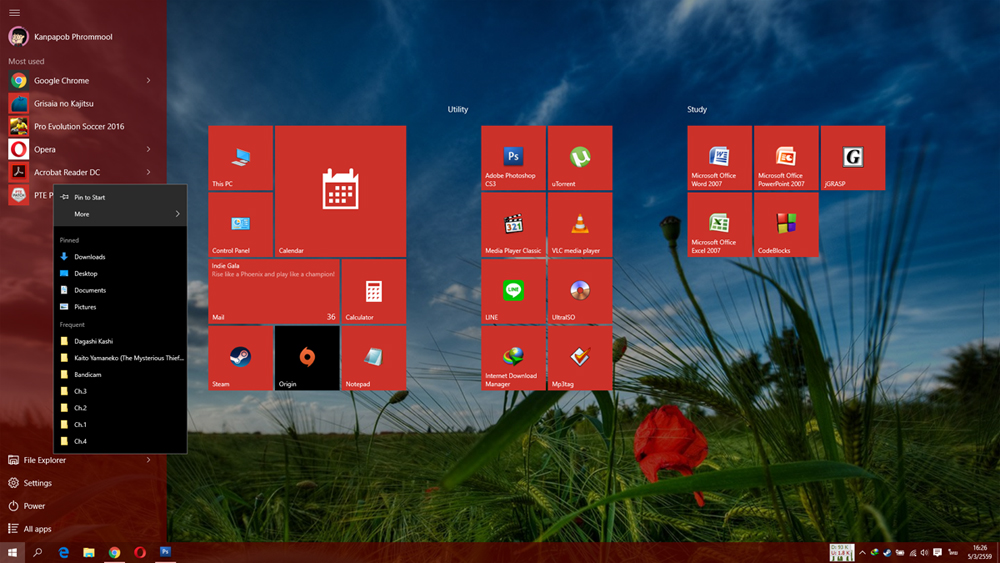The width and height of the screenshot is (1000, 563).
Task: Open the Mail tile showing Indie Gala
Action: [274, 291]
